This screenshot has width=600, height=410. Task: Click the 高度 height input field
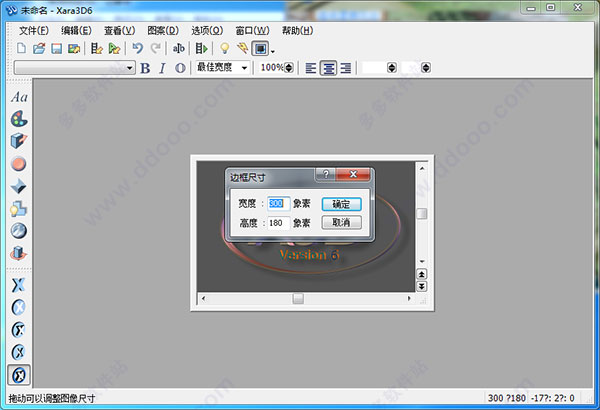[x=279, y=223]
